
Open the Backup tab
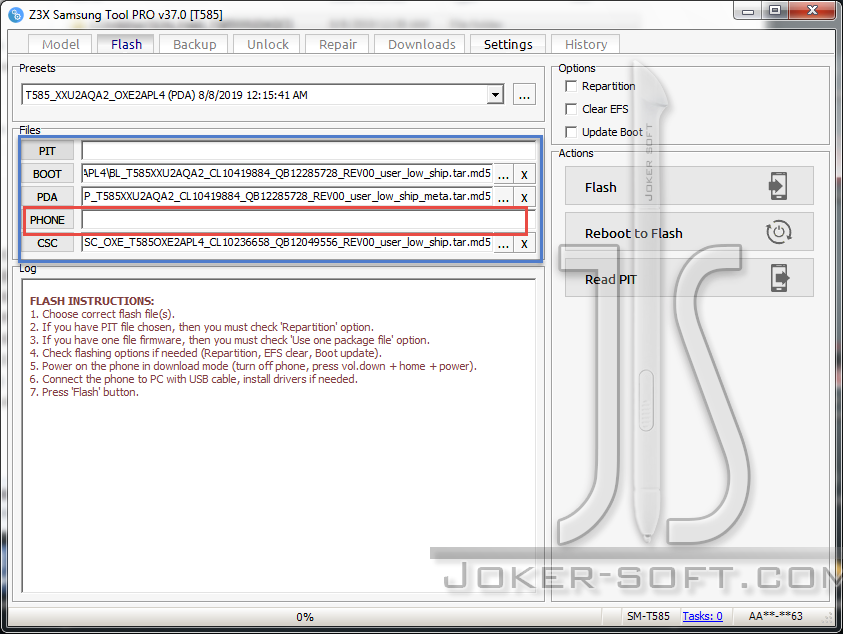pos(194,44)
